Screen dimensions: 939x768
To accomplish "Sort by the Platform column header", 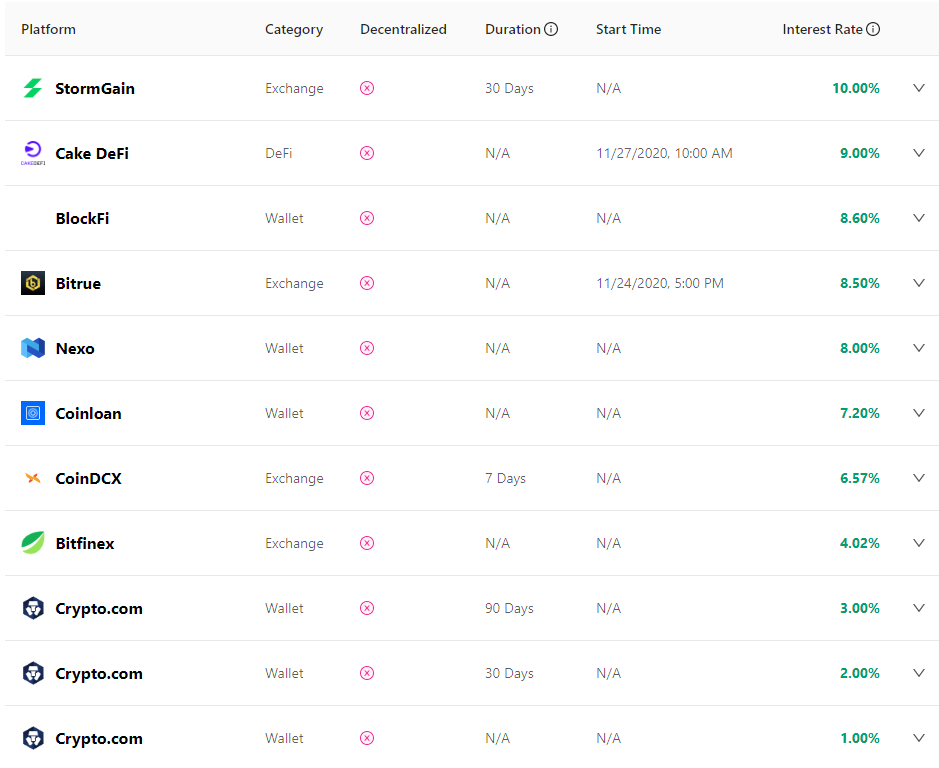I will [x=48, y=29].
